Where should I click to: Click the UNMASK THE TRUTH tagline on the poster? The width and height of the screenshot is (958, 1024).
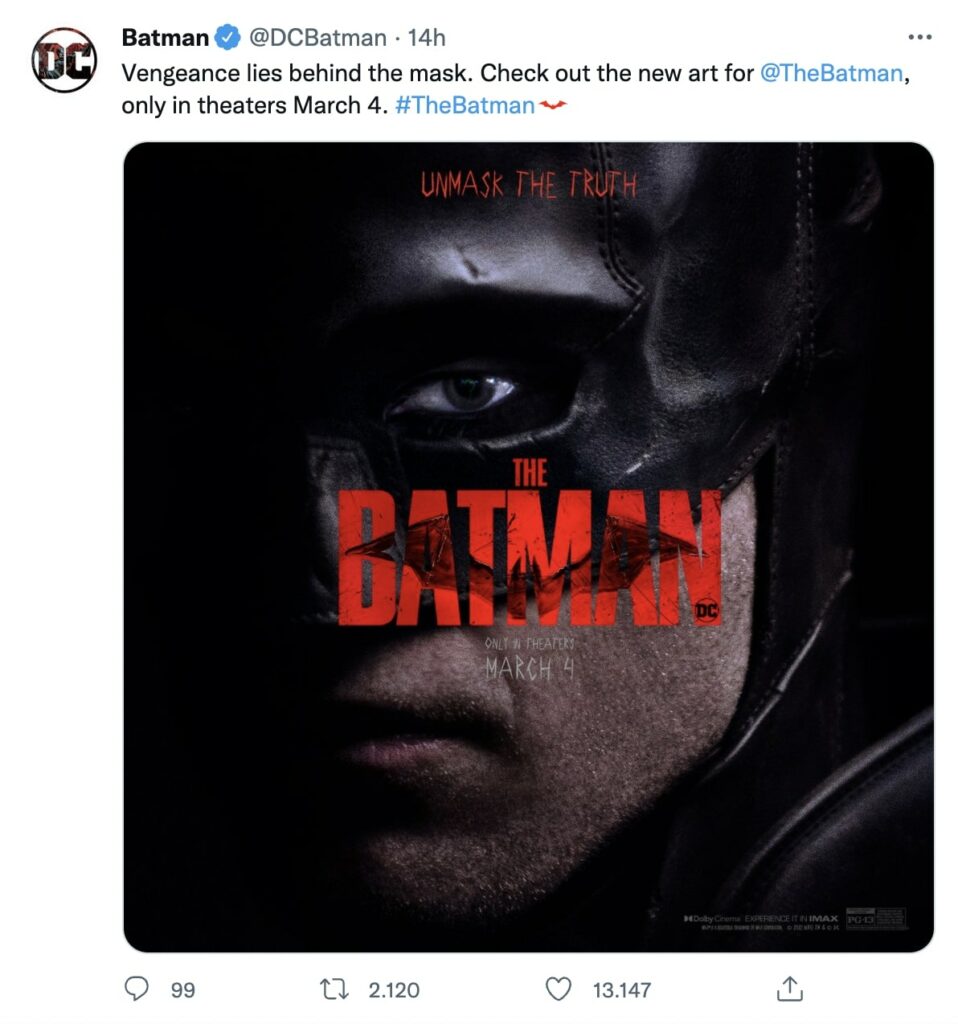(x=528, y=184)
